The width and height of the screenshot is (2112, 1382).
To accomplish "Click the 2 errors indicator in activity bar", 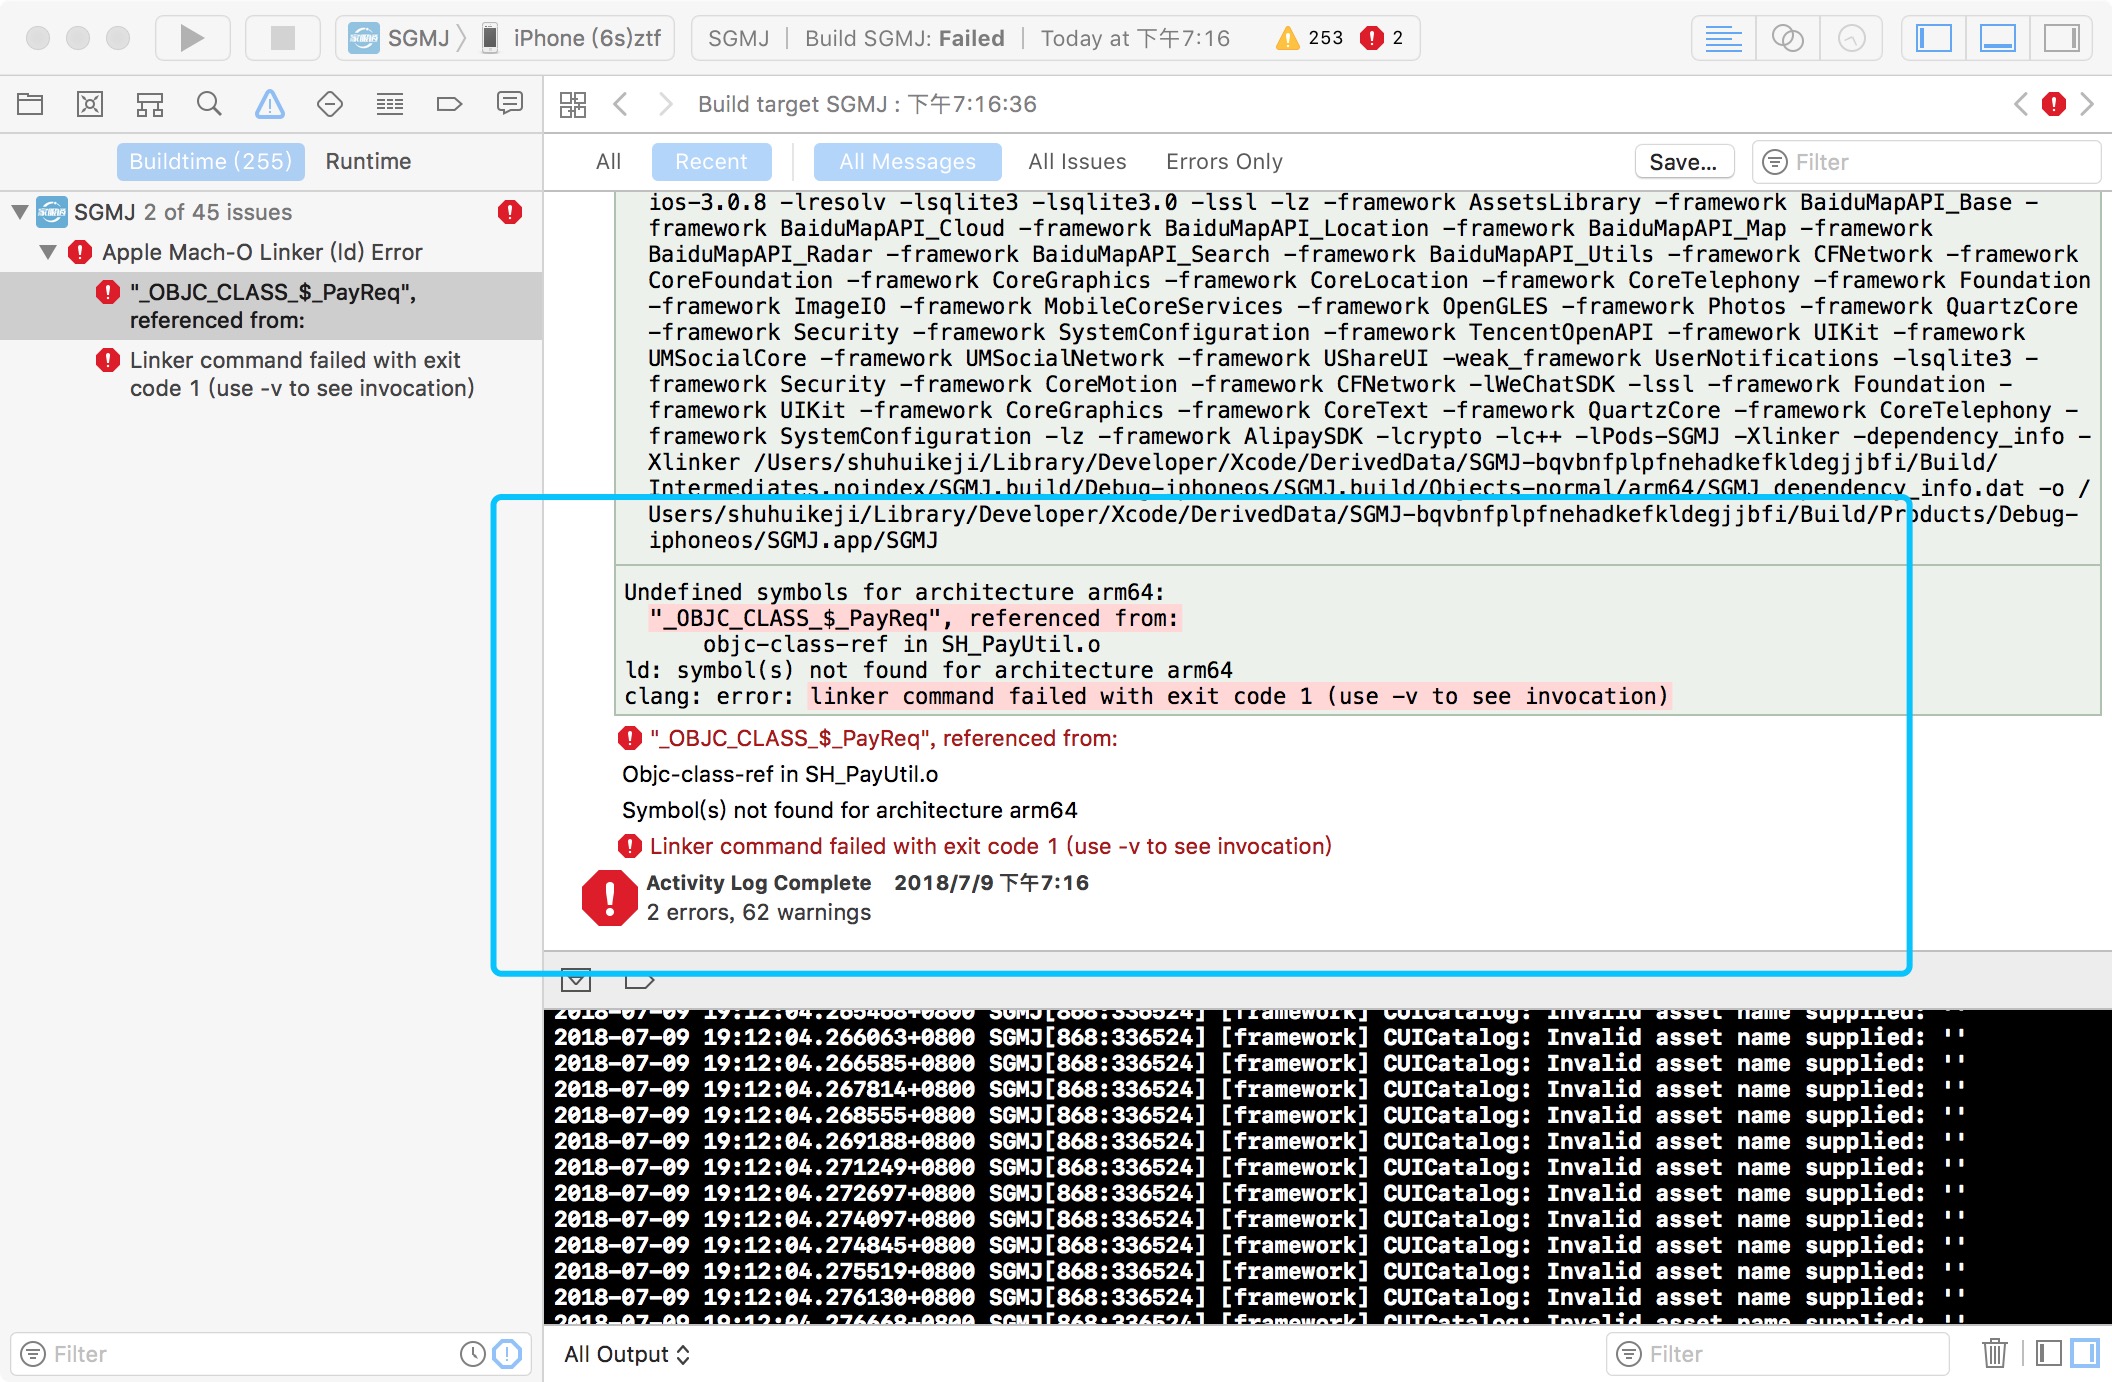I will 1383,38.
